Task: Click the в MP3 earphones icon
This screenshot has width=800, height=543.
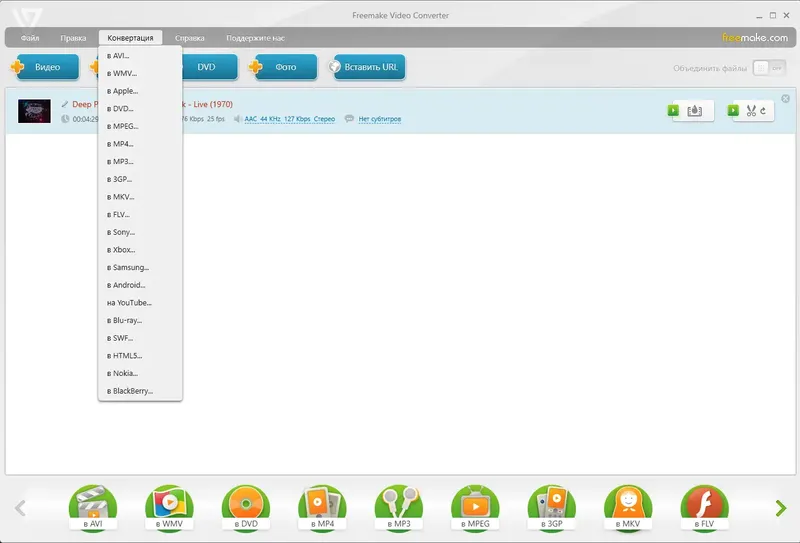Action: (x=399, y=508)
